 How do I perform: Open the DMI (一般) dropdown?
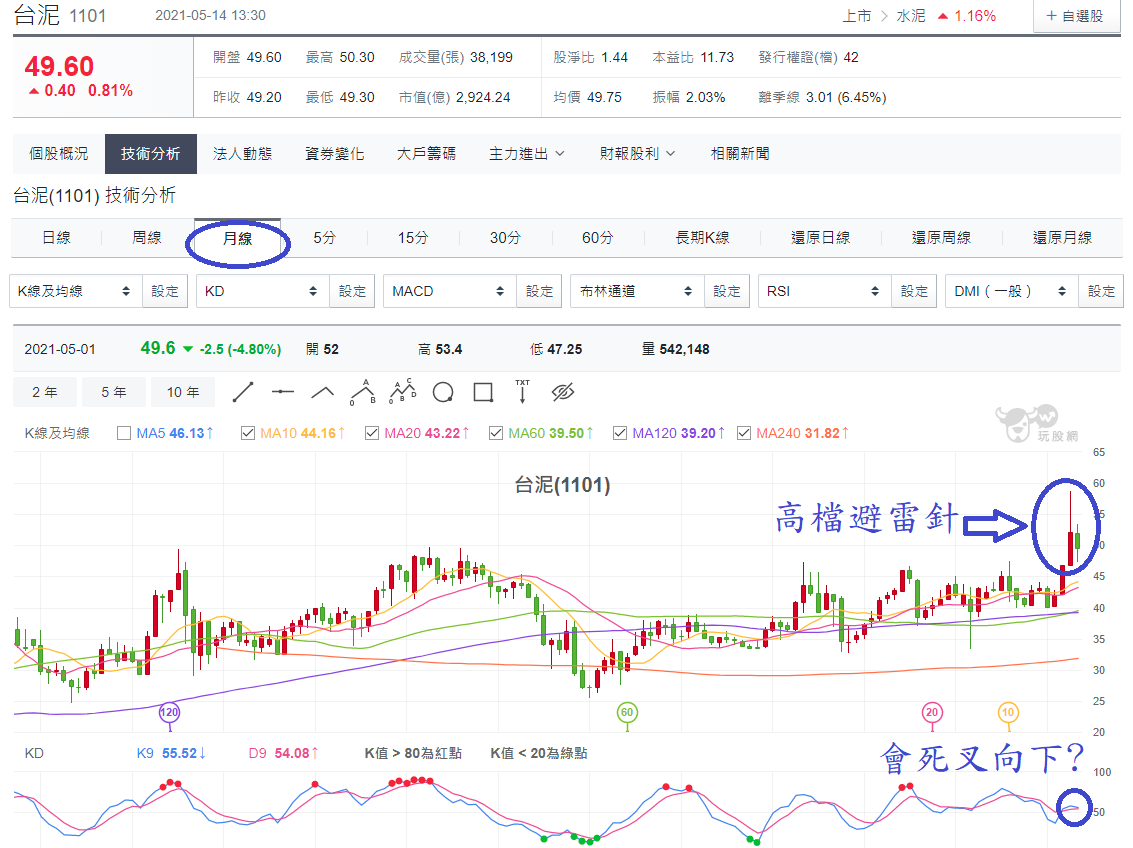coord(1011,291)
